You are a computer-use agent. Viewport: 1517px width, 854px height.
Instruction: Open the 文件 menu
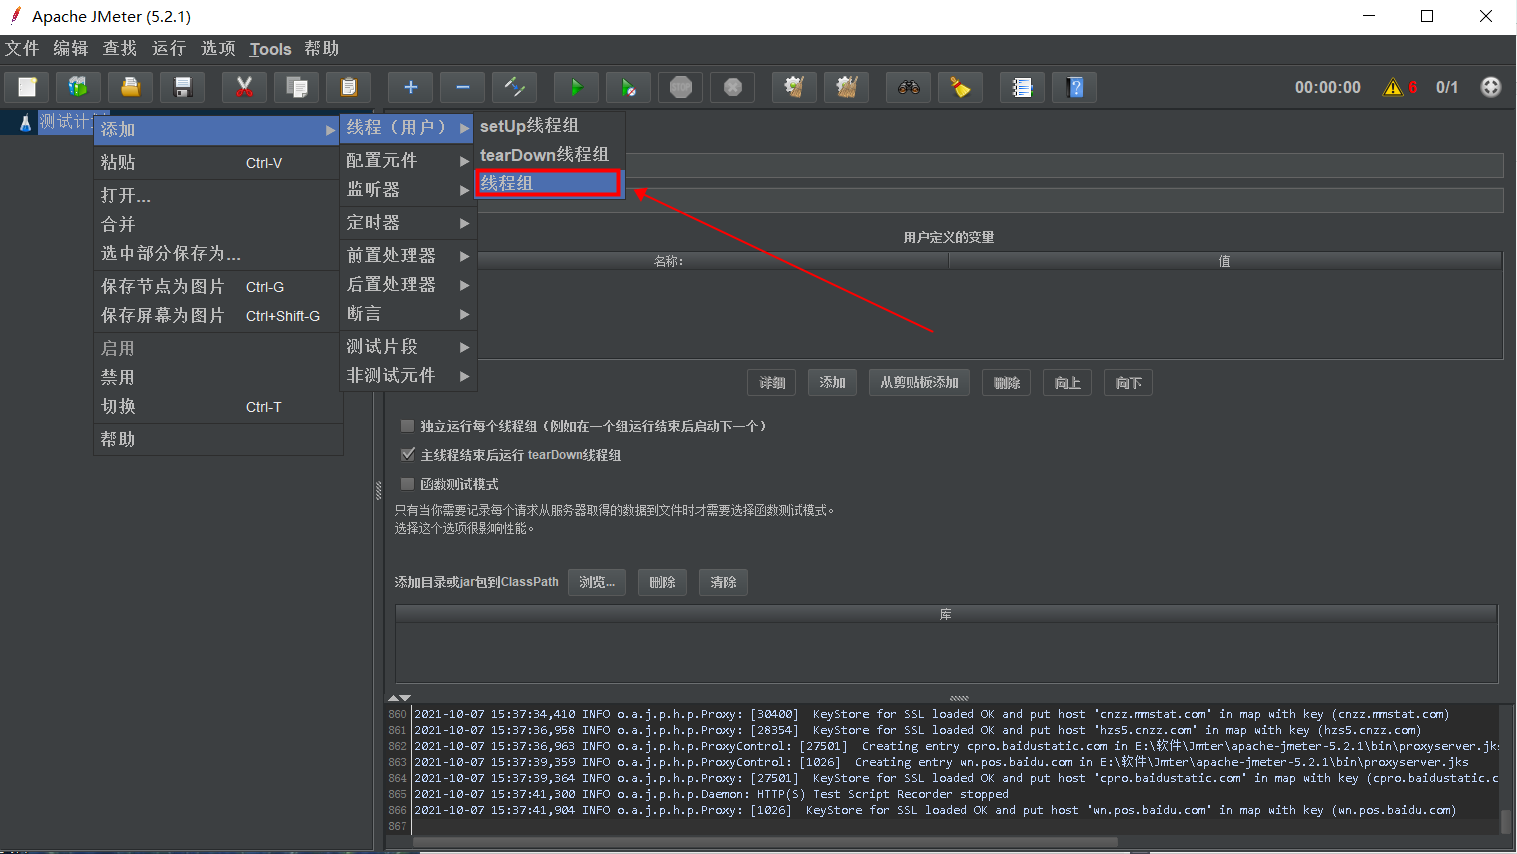[x=22, y=48]
